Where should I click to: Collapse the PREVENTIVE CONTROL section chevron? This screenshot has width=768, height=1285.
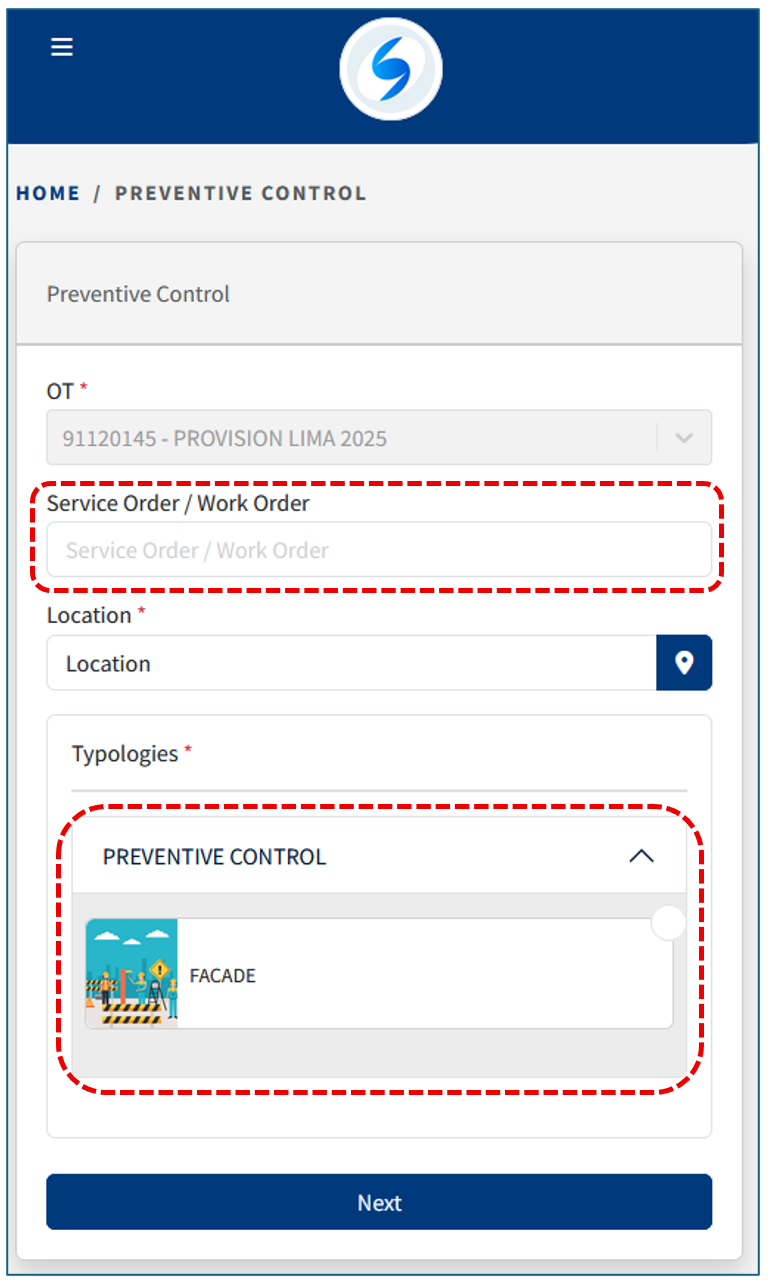(641, 856)
